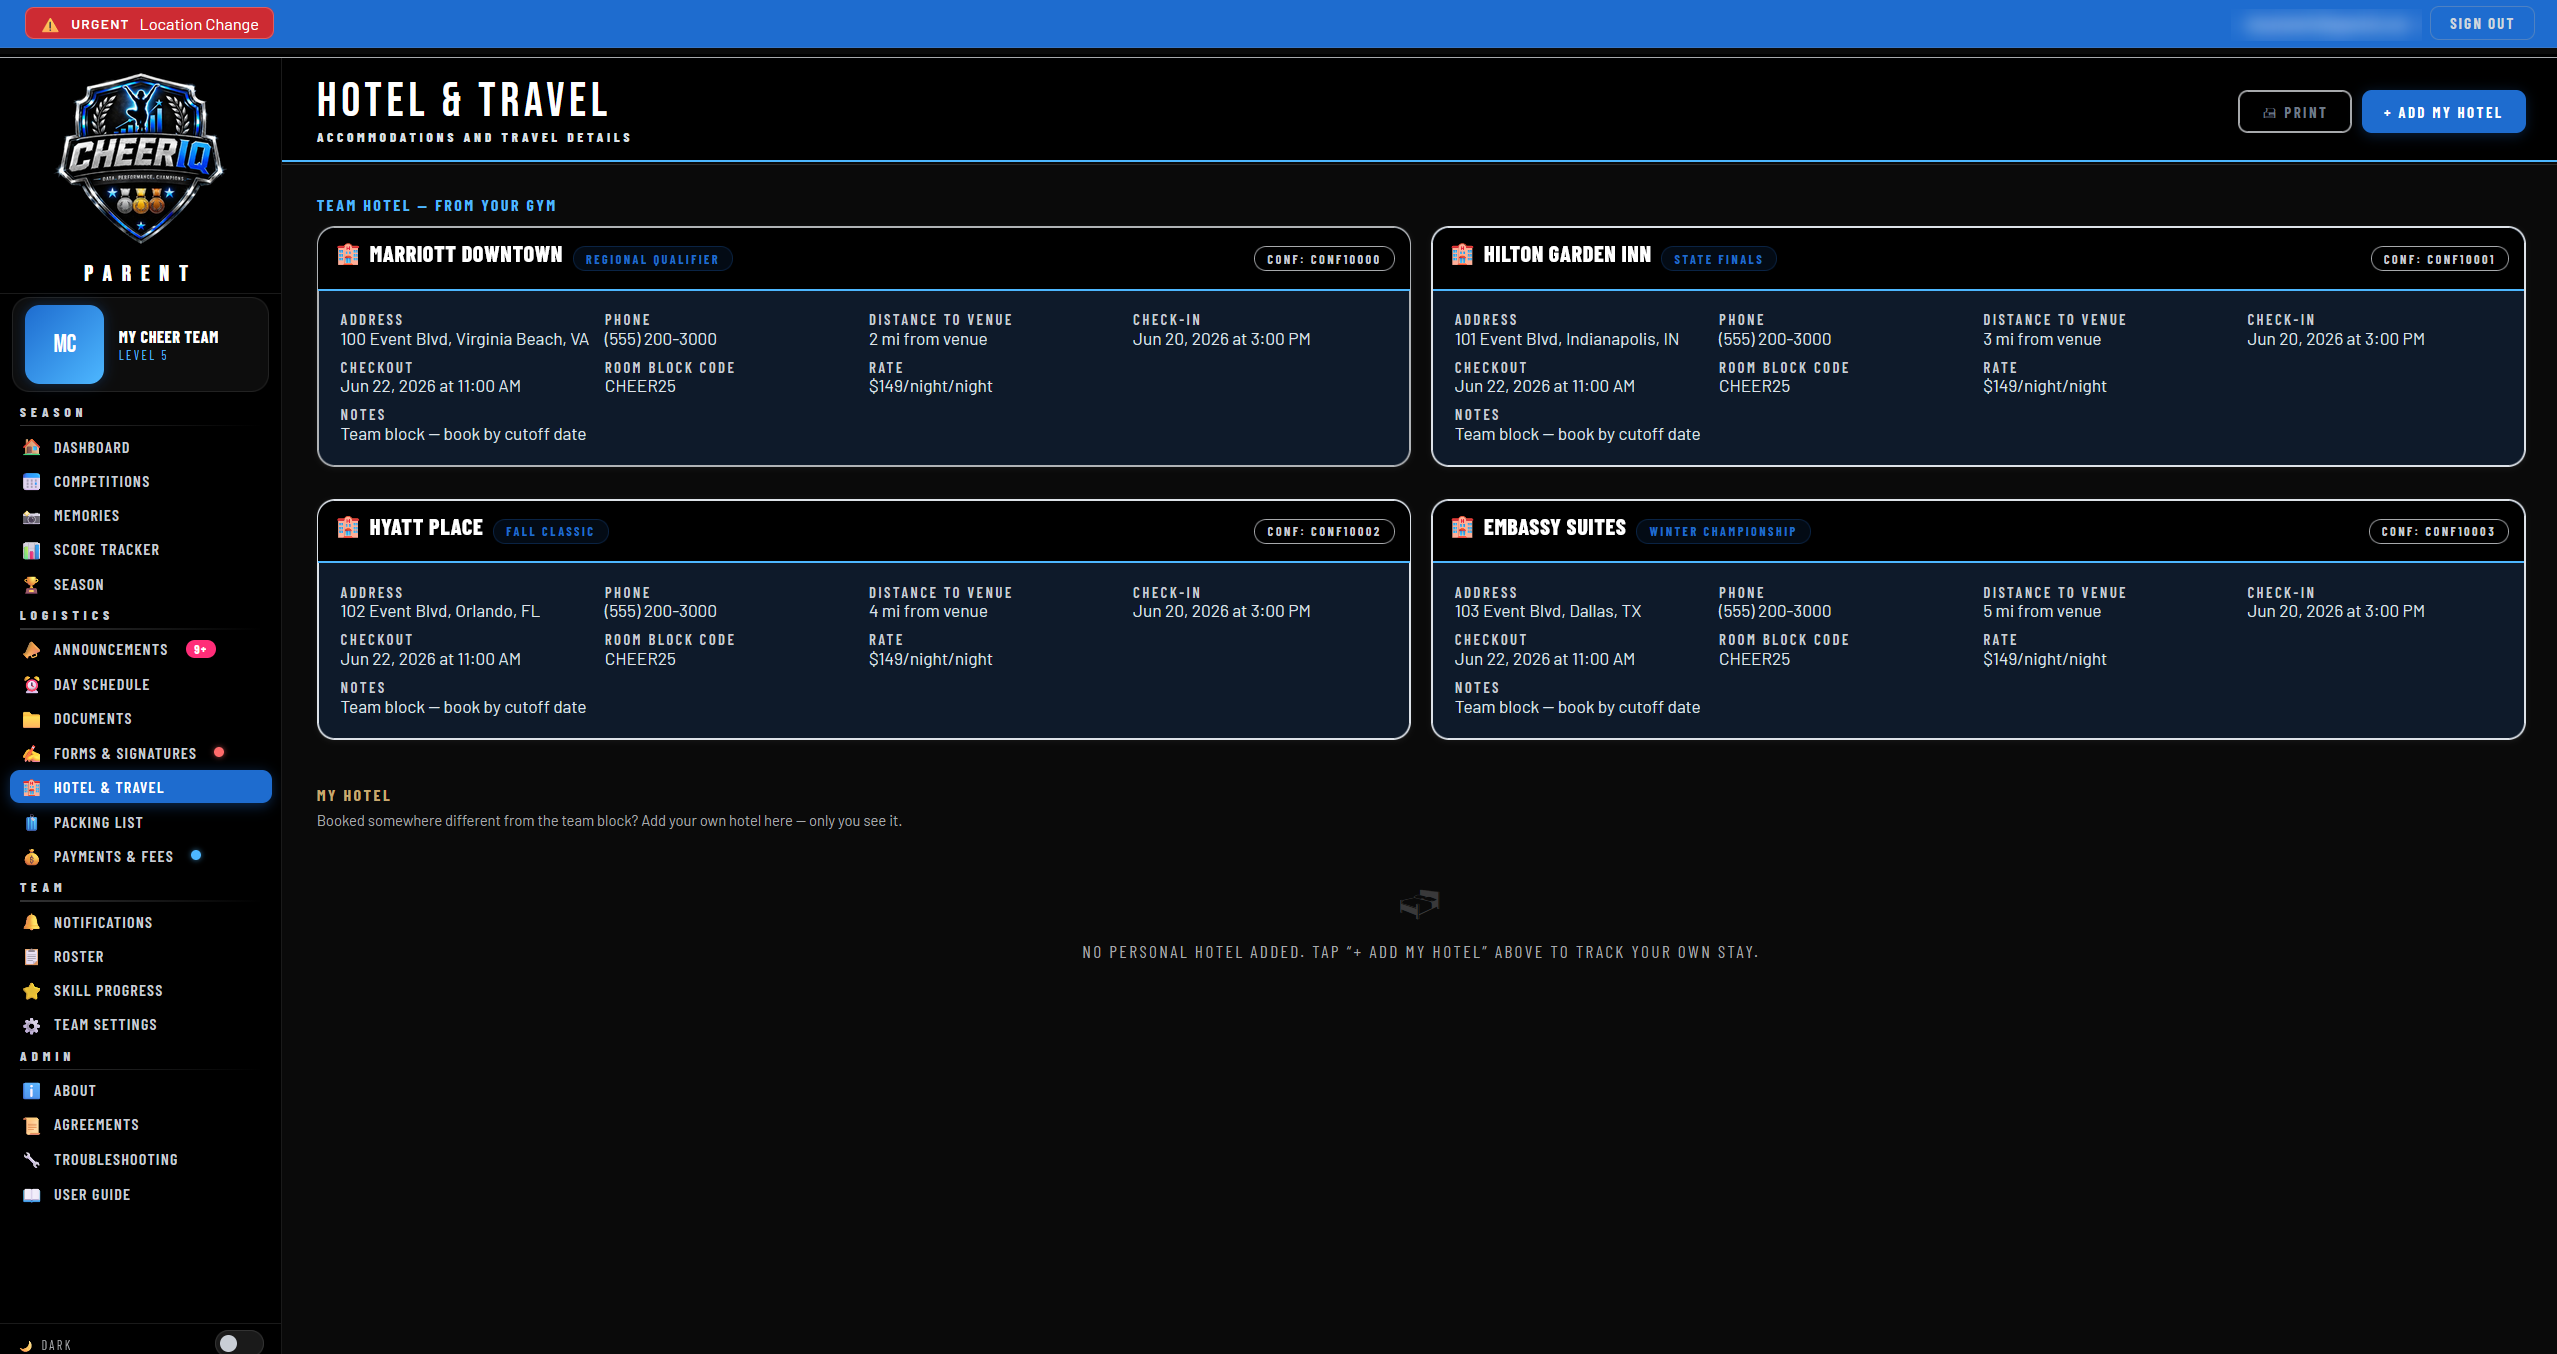Click the Season trophy icon
This screenshot has width=2557, height=1354.
coord(32,585)
